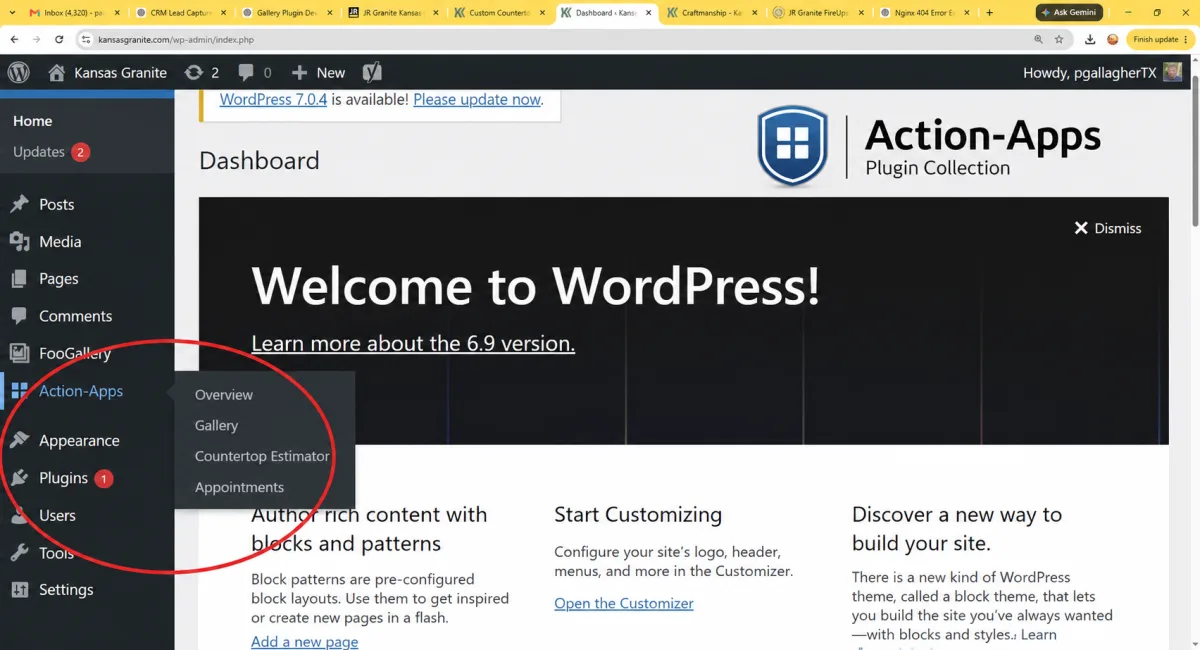
Task: Reload the page with refresh icon
Action: [60, 39]
